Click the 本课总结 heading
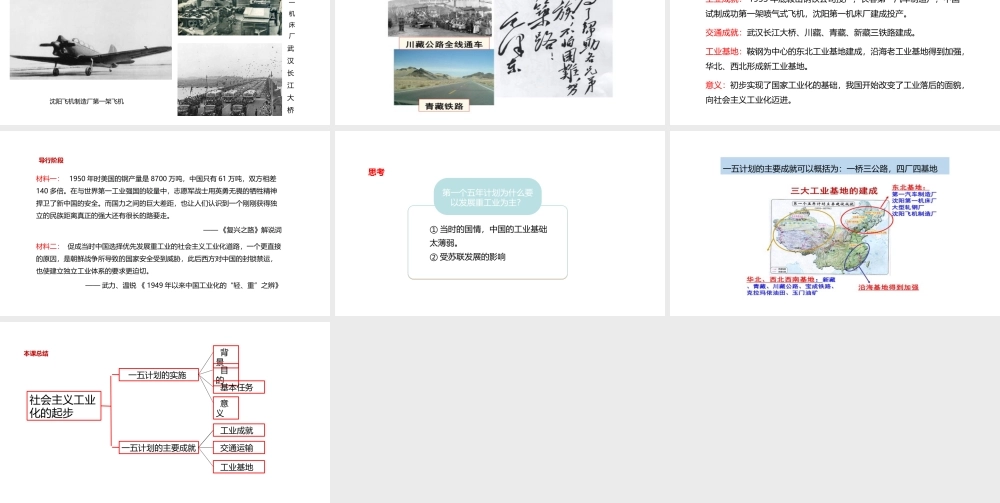This screenshot has height=503, width=1000. pyautogui.click(x=36, y=353)
